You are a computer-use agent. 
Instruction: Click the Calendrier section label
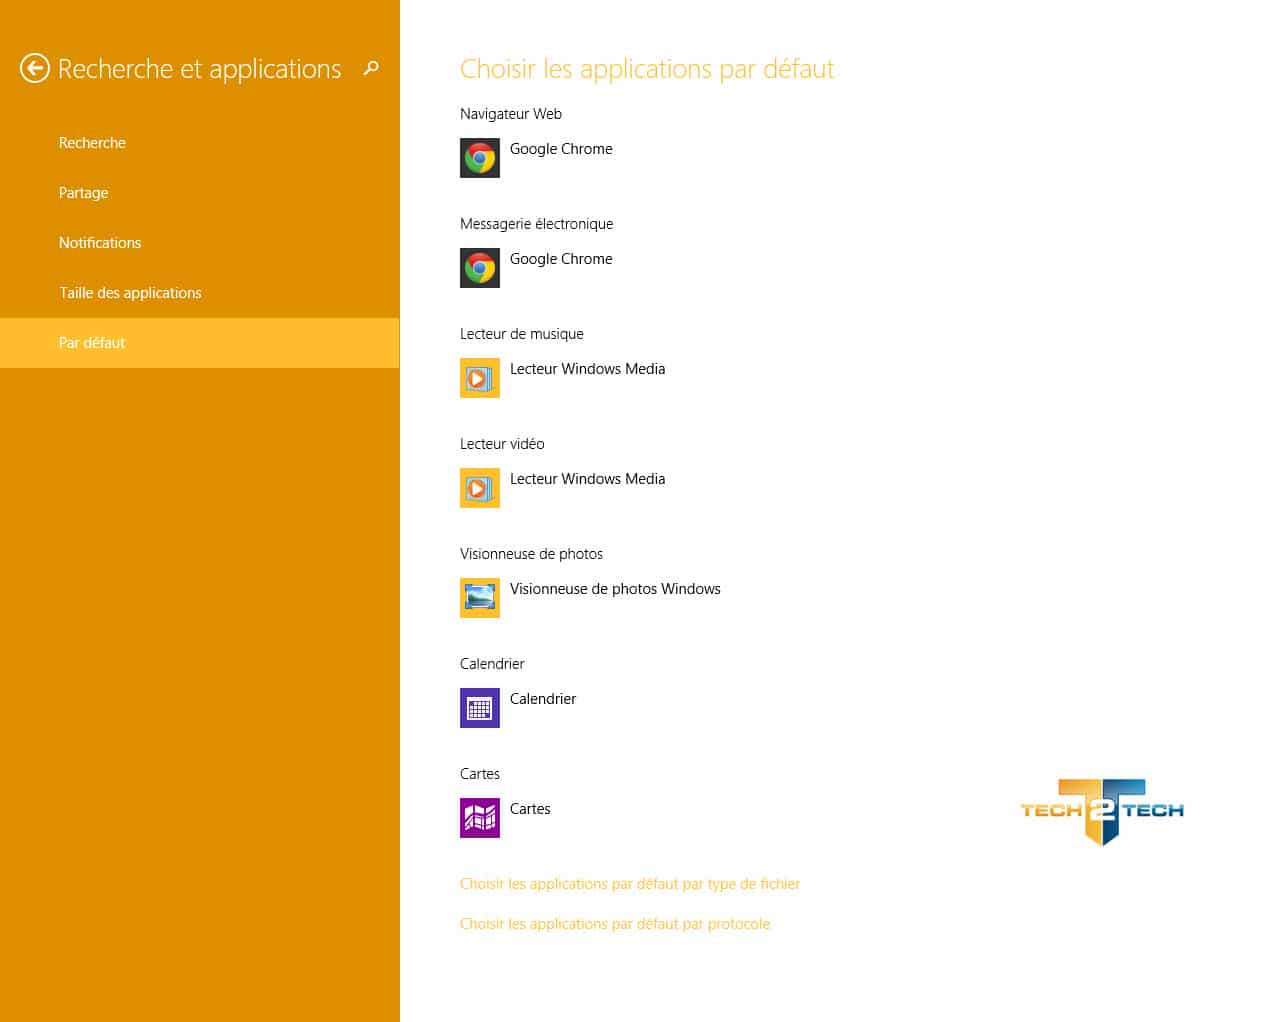[492, 664]
